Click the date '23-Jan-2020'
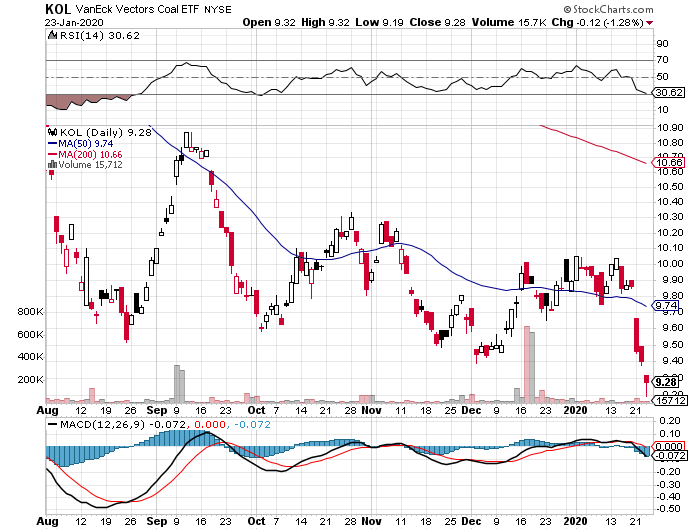This screenshot has height=530, width=700. point(74,22)
